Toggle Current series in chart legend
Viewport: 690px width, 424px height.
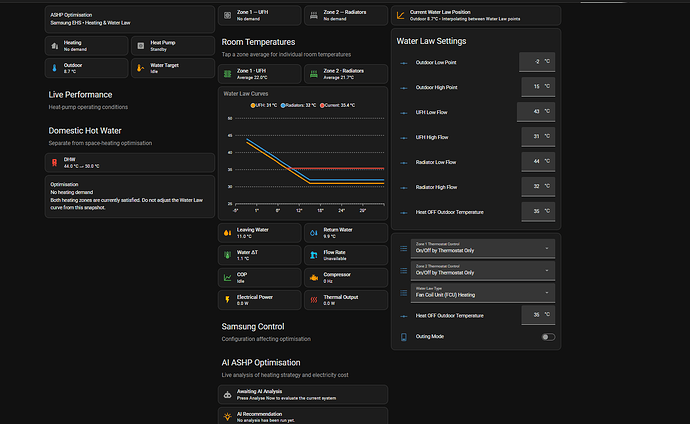[338, 106]
